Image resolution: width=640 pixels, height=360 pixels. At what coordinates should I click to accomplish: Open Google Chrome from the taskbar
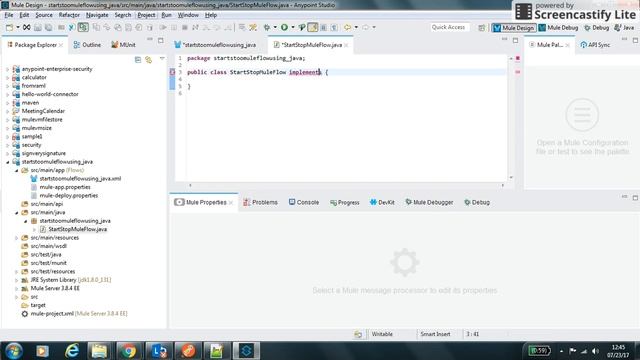coord(129,351)
